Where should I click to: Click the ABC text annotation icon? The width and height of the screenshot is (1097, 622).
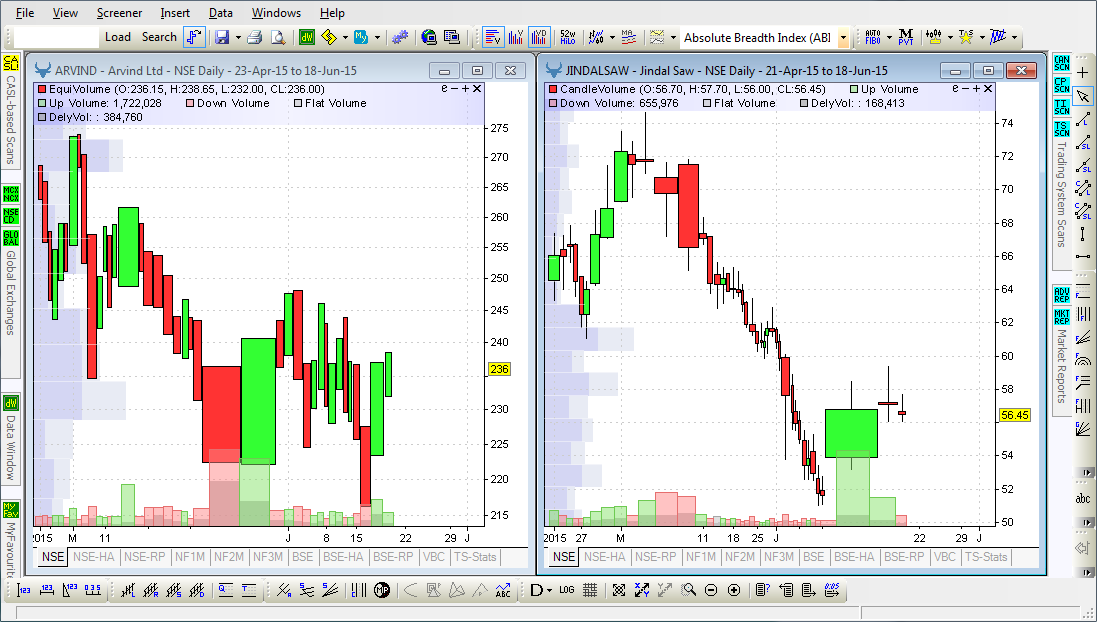pos(503,590)
